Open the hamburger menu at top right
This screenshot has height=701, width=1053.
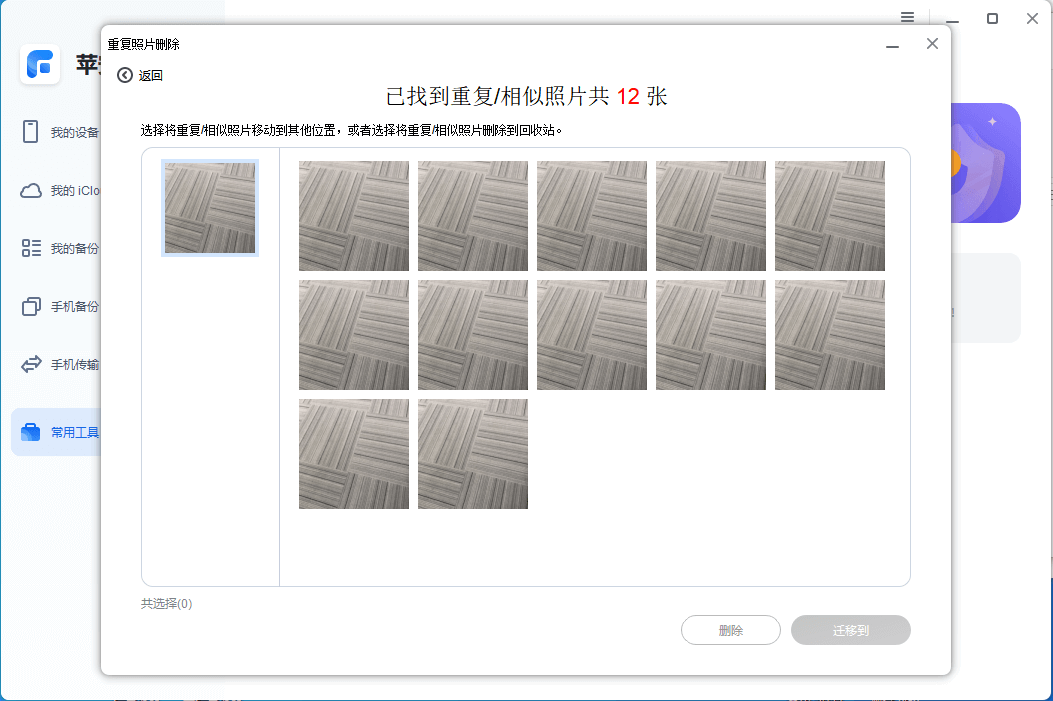[x=908, y=17]
